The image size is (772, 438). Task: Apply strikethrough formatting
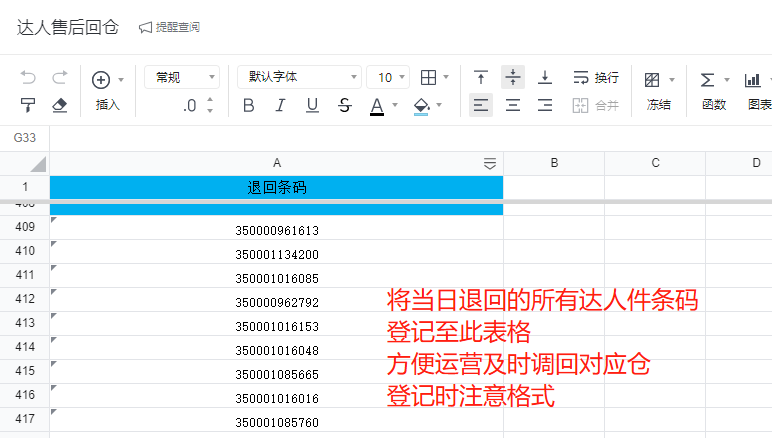344,105
